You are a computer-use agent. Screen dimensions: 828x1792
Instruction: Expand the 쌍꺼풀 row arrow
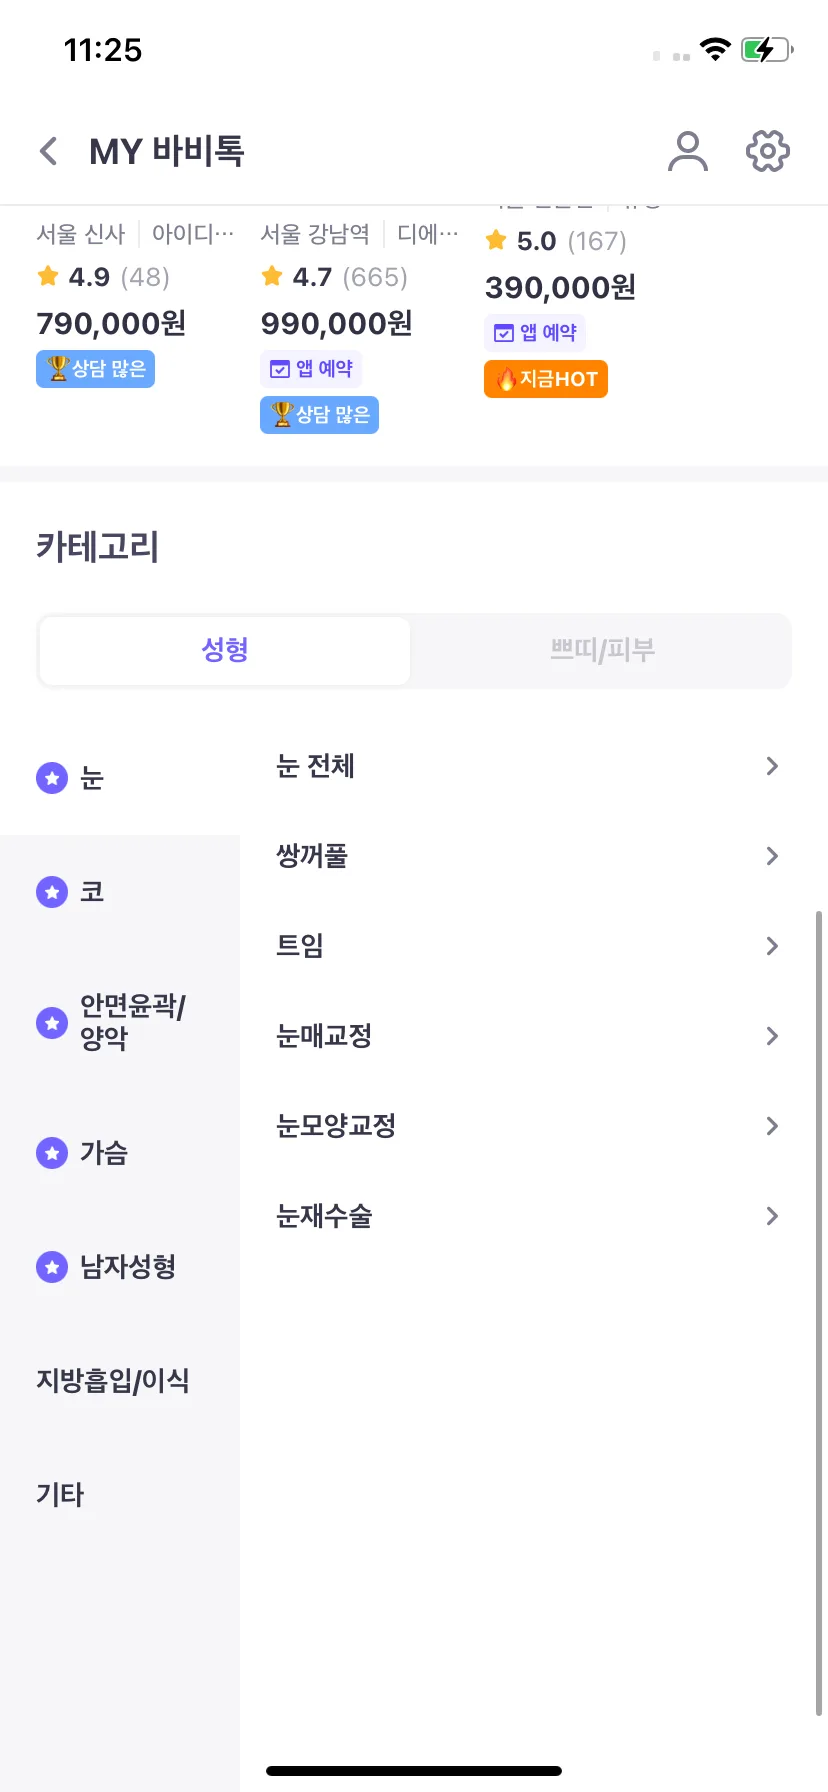coord(772,856)
